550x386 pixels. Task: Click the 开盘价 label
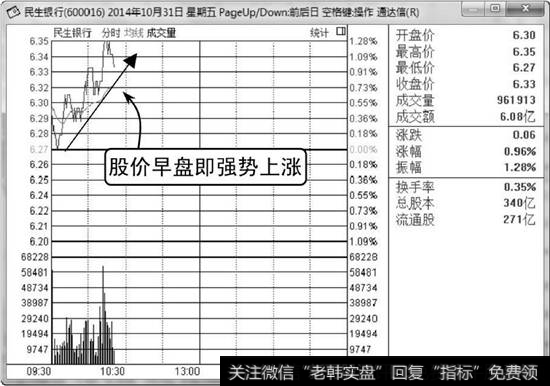click(x=415, y=35)
